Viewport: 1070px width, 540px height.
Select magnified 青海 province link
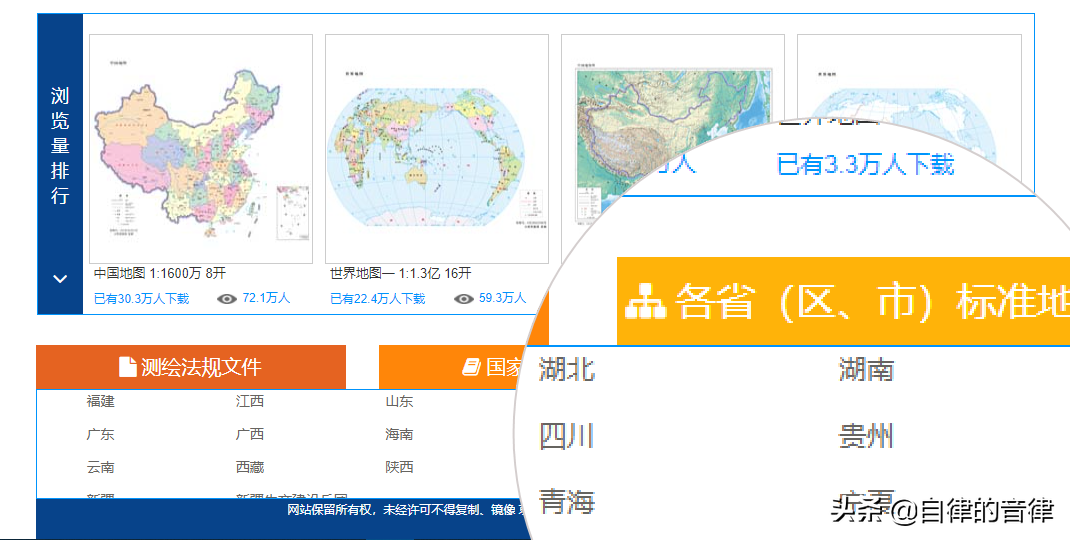click(x=566, y=501)
